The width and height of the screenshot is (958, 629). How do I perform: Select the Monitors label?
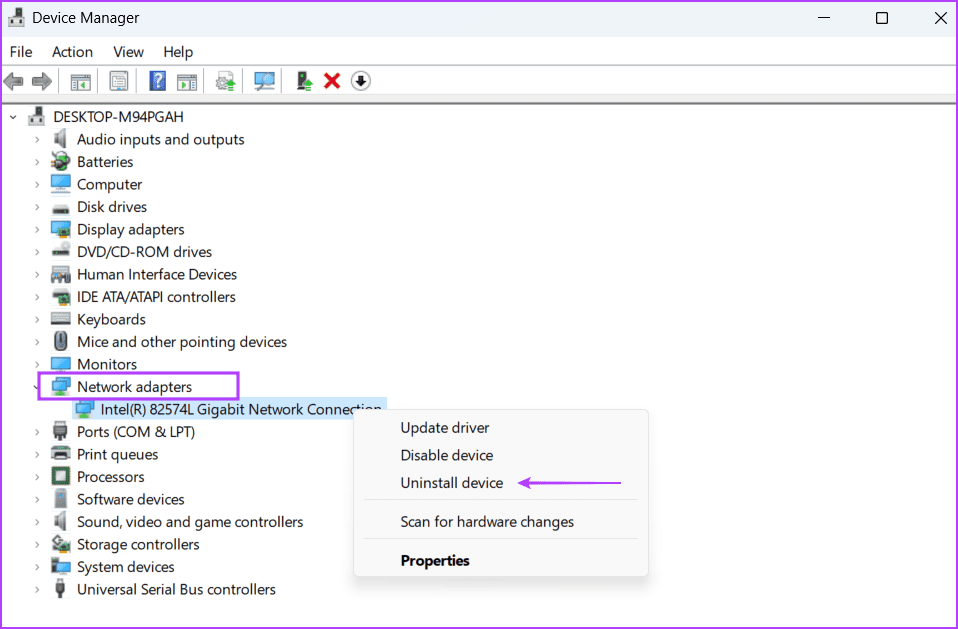(x=107, y=364)
